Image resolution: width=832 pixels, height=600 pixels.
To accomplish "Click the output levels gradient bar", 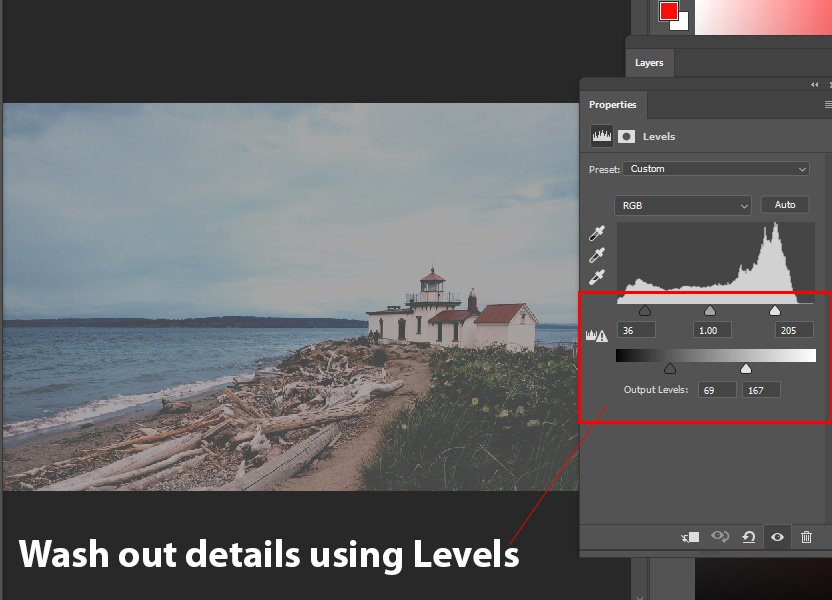I will pyautogui.click(x=716, y=355).
